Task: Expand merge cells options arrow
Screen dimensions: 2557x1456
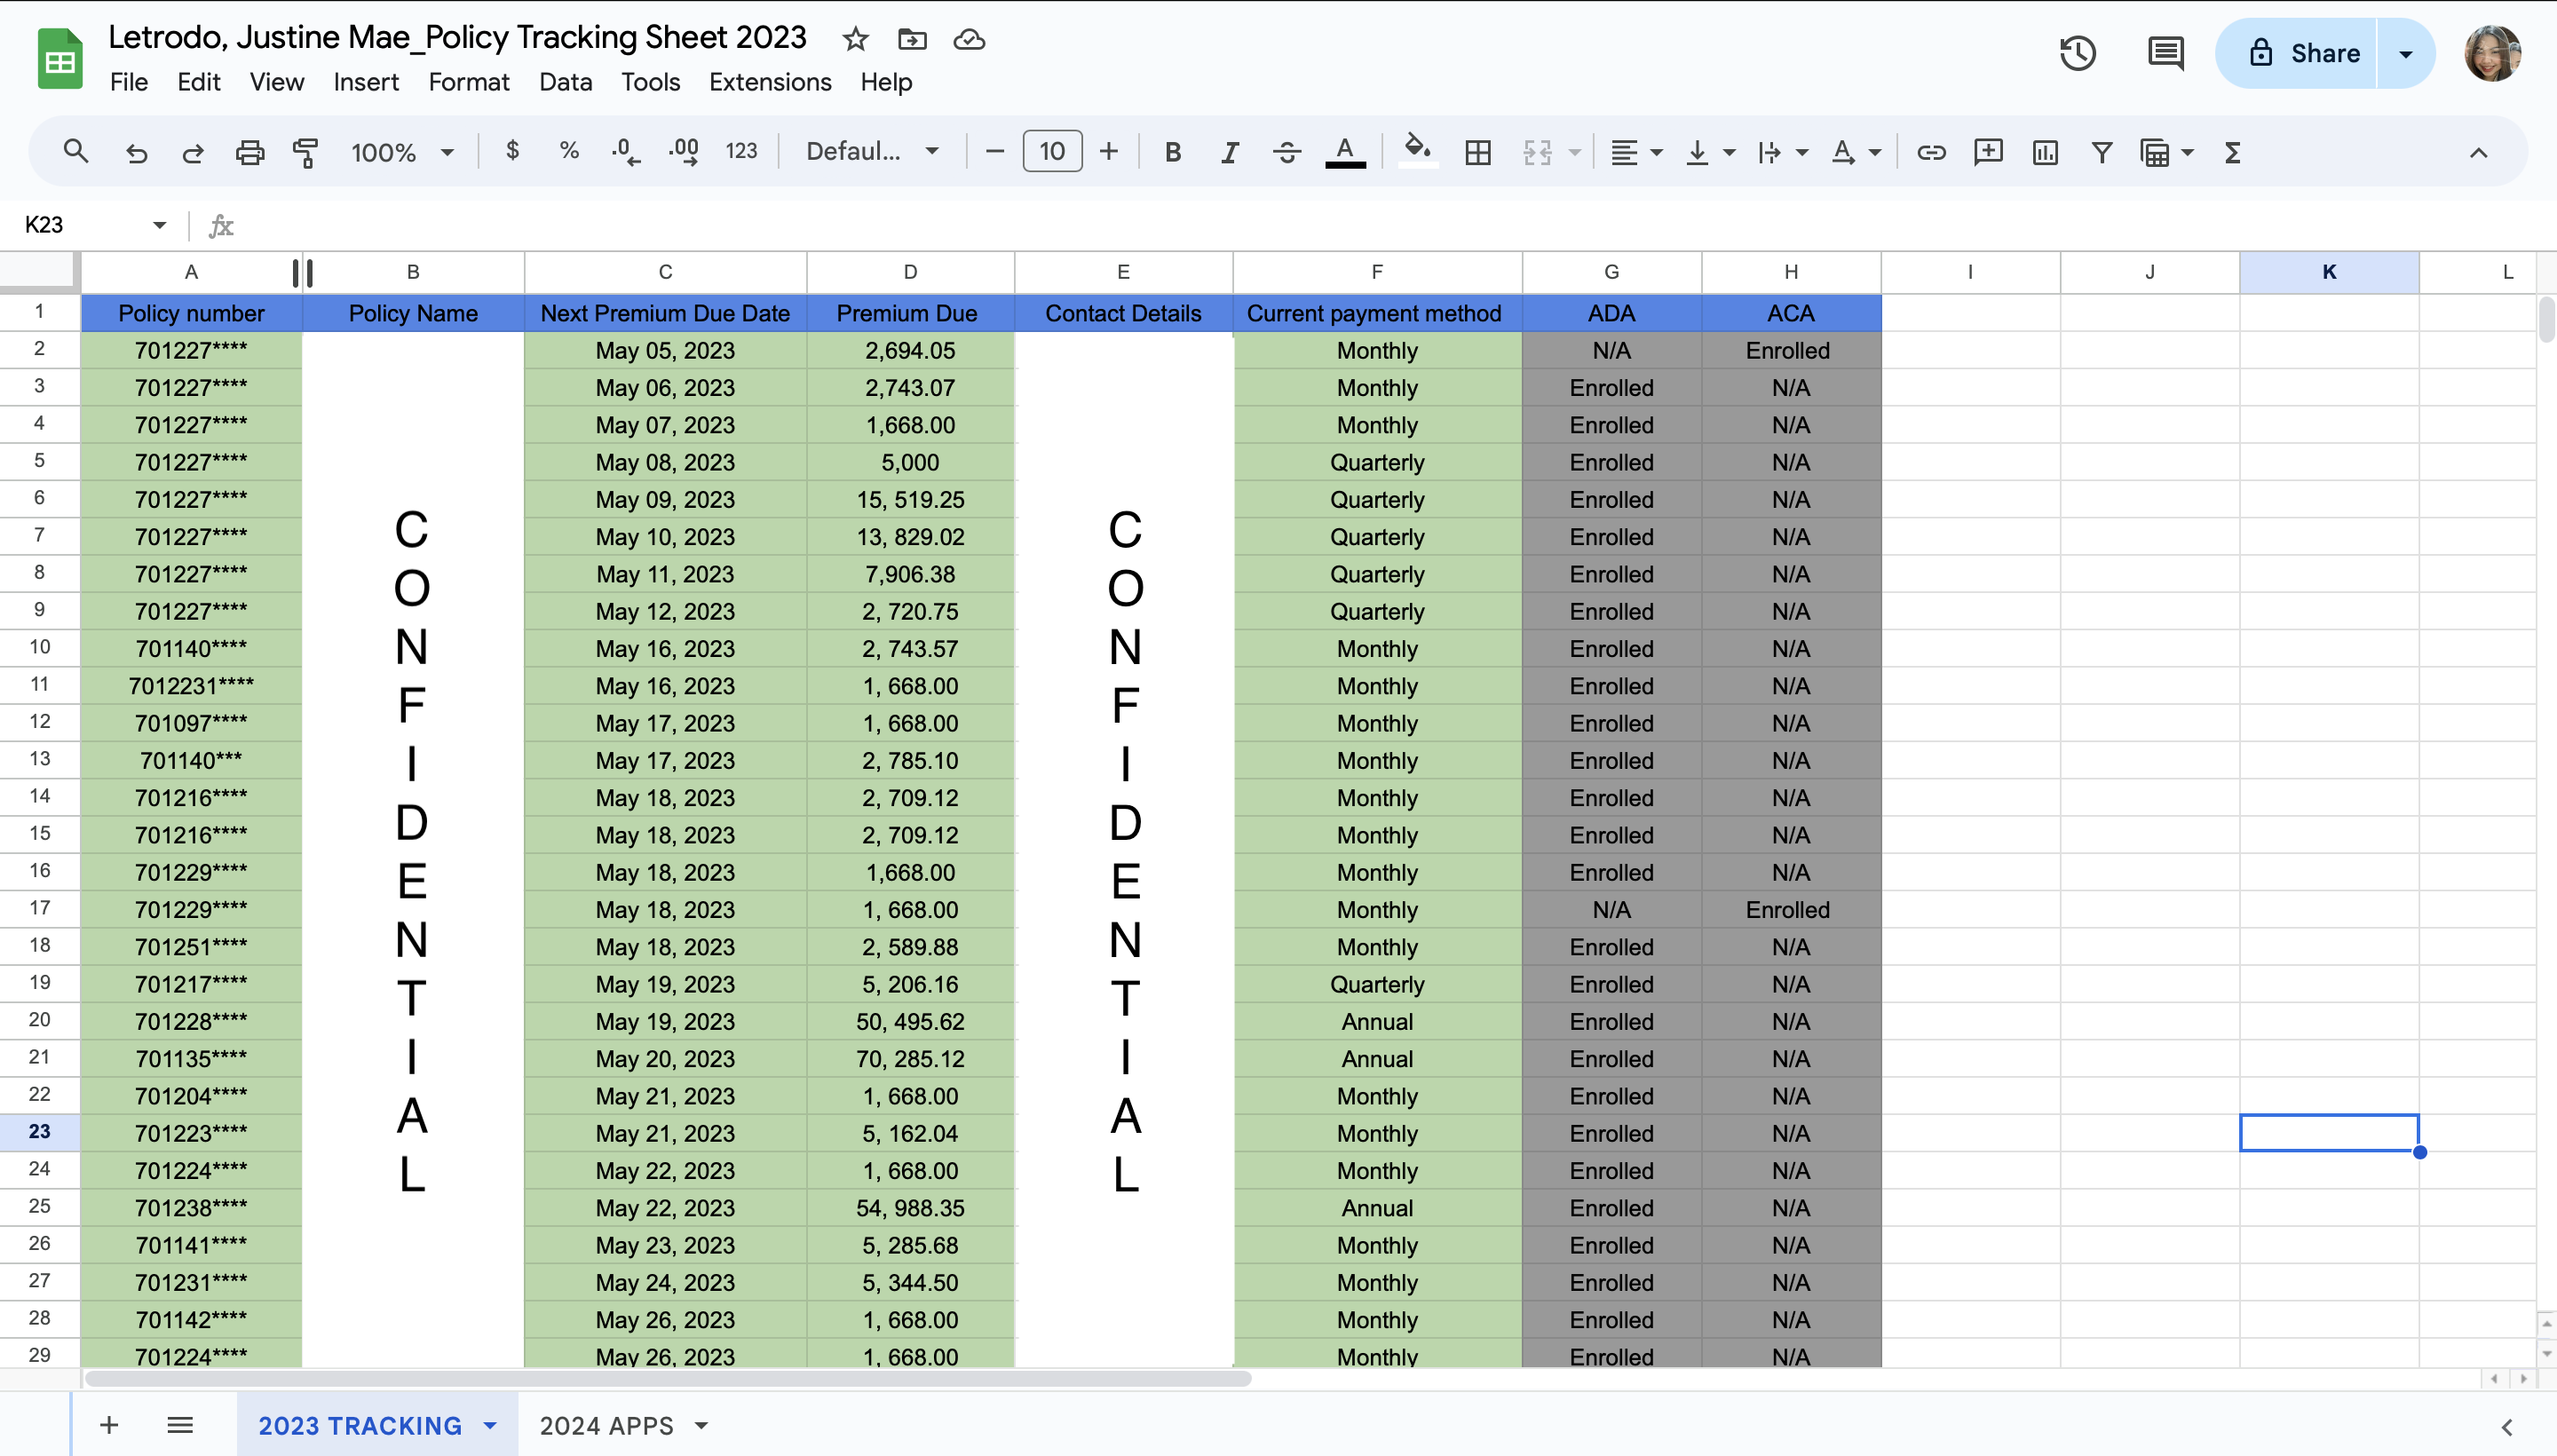Action: (x=1575, y=153)
